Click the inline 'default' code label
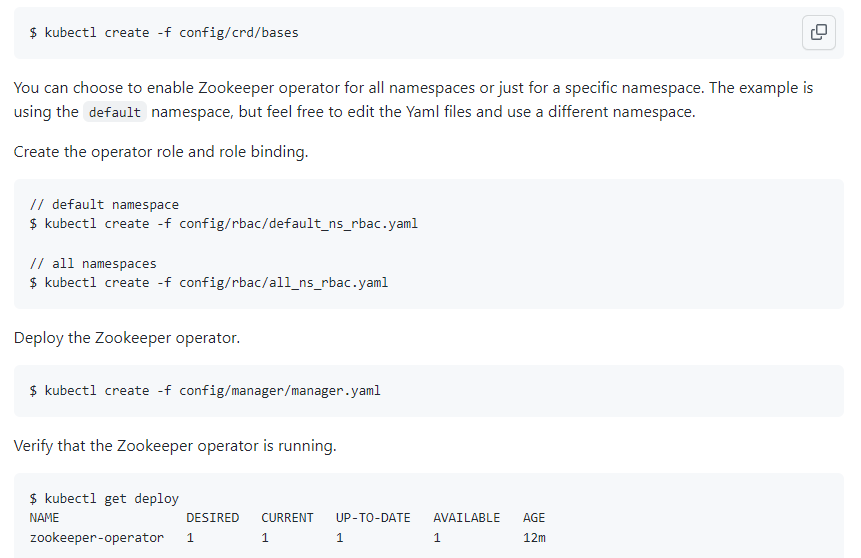Screen dimensions: 861x558 pyautogui.click(x=114, y=112)
